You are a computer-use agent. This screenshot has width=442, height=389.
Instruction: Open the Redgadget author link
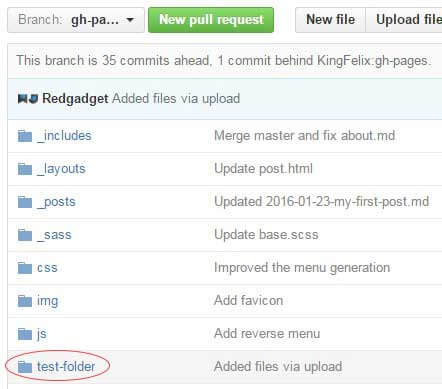point(75,99)
